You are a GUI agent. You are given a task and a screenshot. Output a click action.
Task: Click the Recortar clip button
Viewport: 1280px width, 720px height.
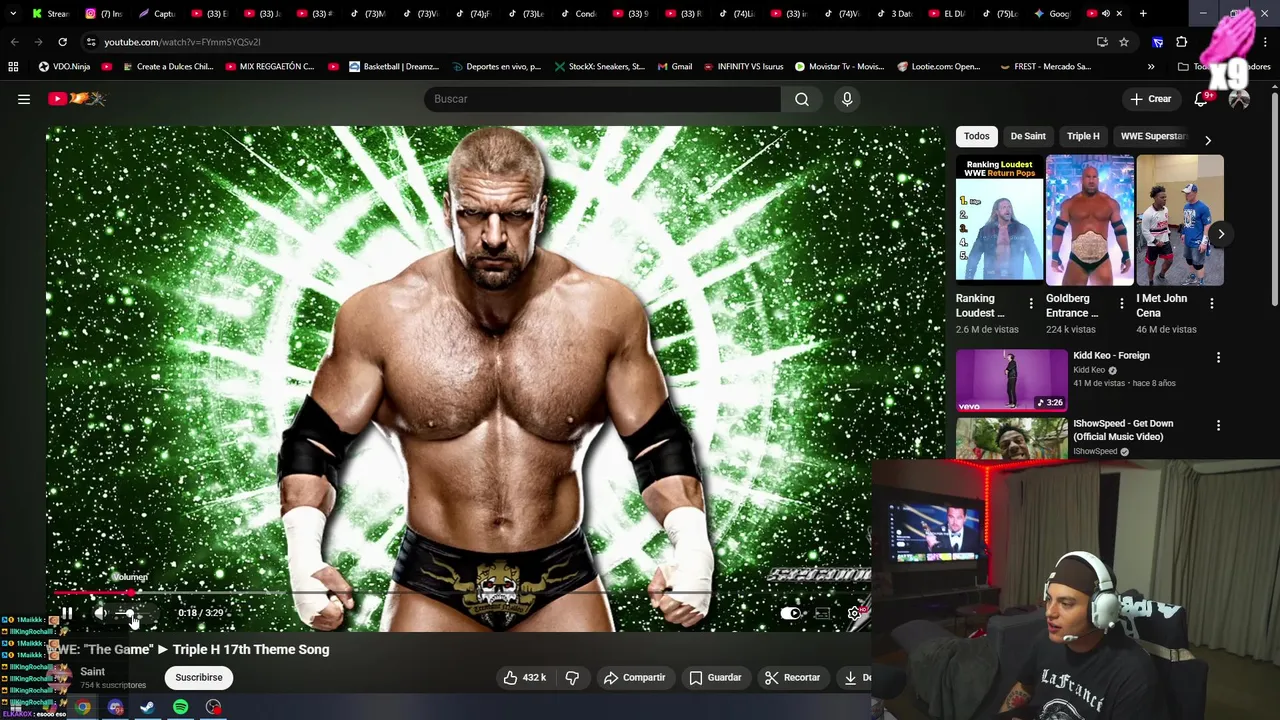pyautogui.click(x=792, y=677)
